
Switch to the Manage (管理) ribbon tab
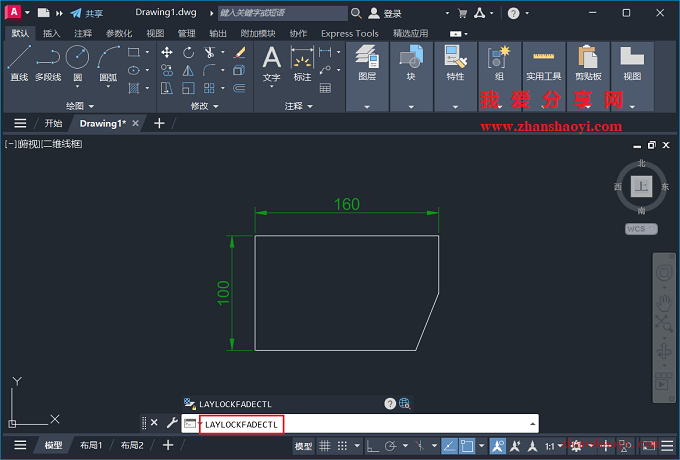click(x=186, y=33)
